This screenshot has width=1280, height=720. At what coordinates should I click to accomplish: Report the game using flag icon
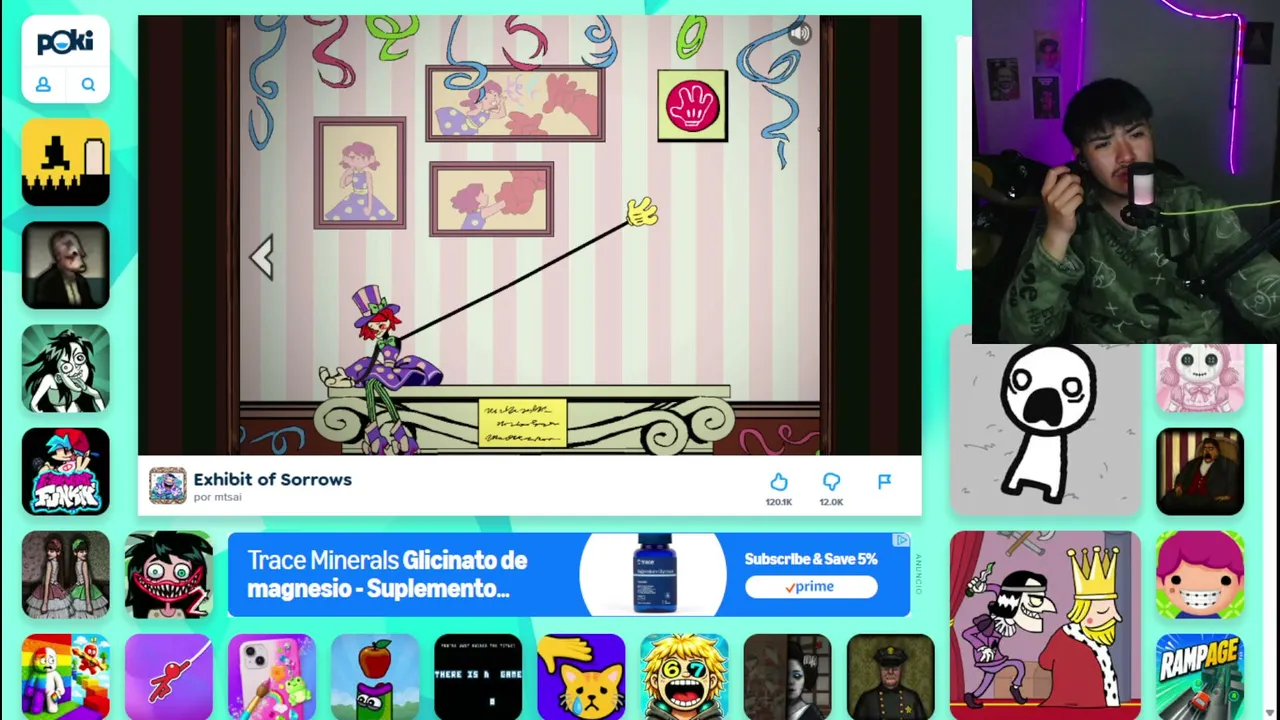tap(884, 482)
